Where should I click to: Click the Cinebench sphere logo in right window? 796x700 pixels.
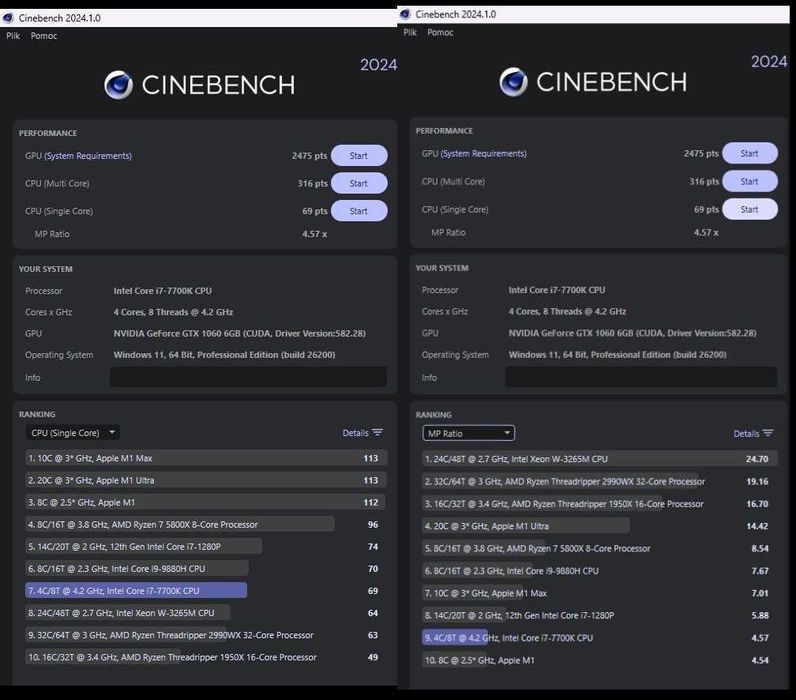(x=514, y=82)
